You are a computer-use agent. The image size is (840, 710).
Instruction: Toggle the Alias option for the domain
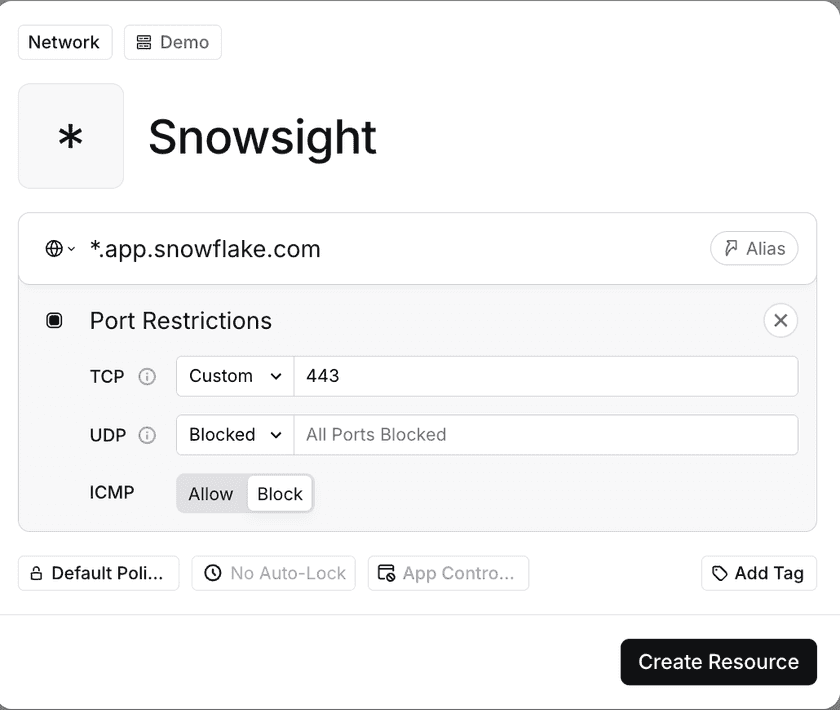click(x=754, y=248)
